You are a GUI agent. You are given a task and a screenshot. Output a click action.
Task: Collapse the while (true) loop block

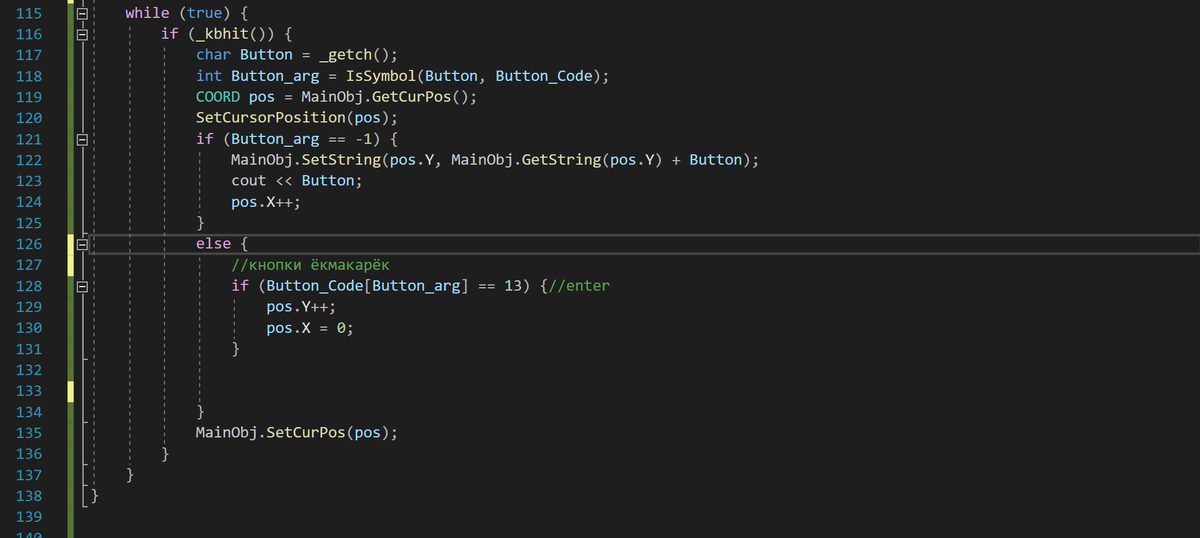pos(85,13)
